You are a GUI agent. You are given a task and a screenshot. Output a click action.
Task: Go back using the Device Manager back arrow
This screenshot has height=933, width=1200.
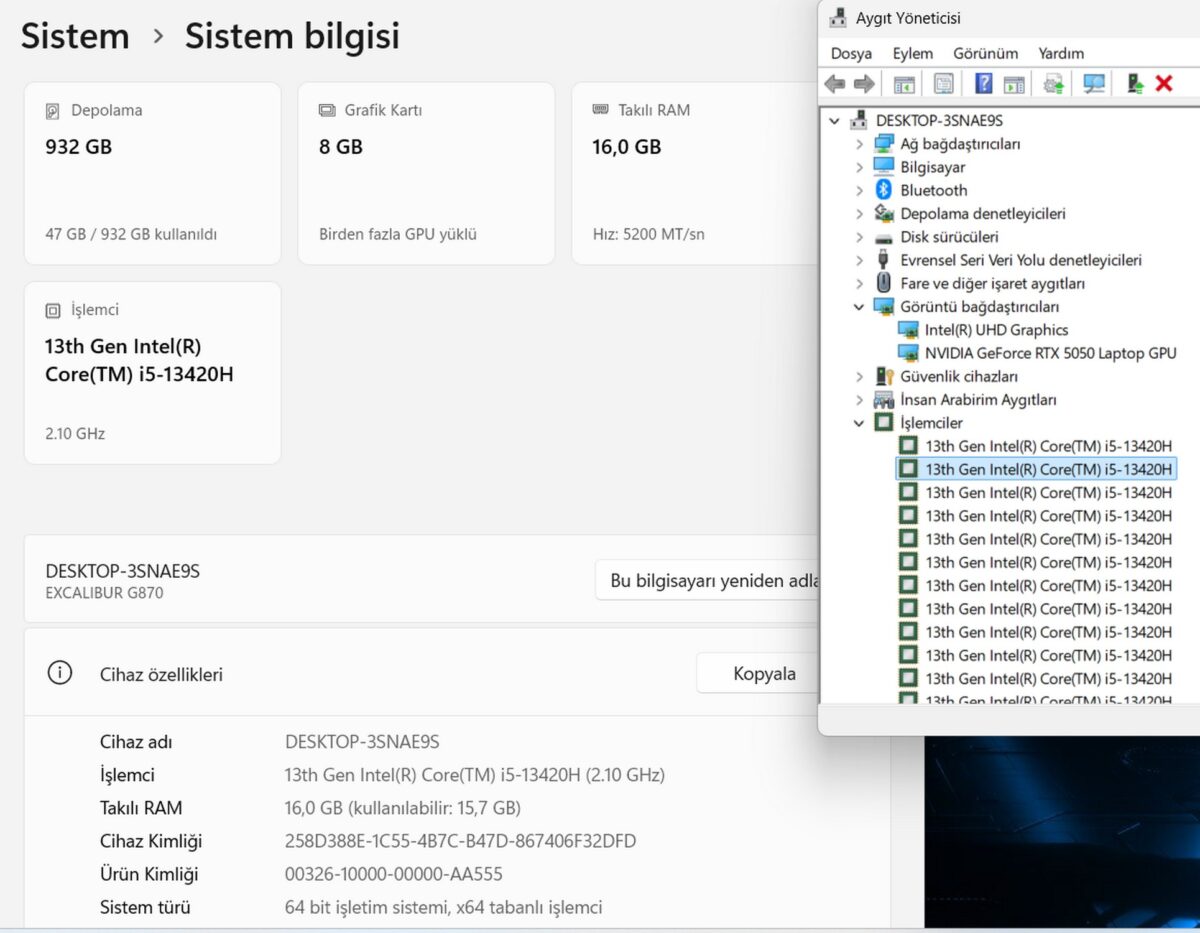pyautogui.click(x=834, y=84)
